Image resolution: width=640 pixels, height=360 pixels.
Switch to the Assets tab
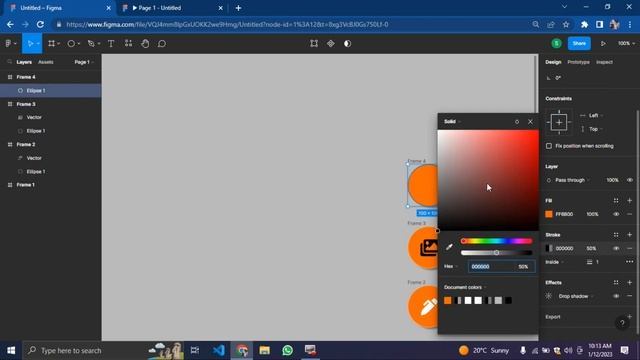tap(46, 62)
